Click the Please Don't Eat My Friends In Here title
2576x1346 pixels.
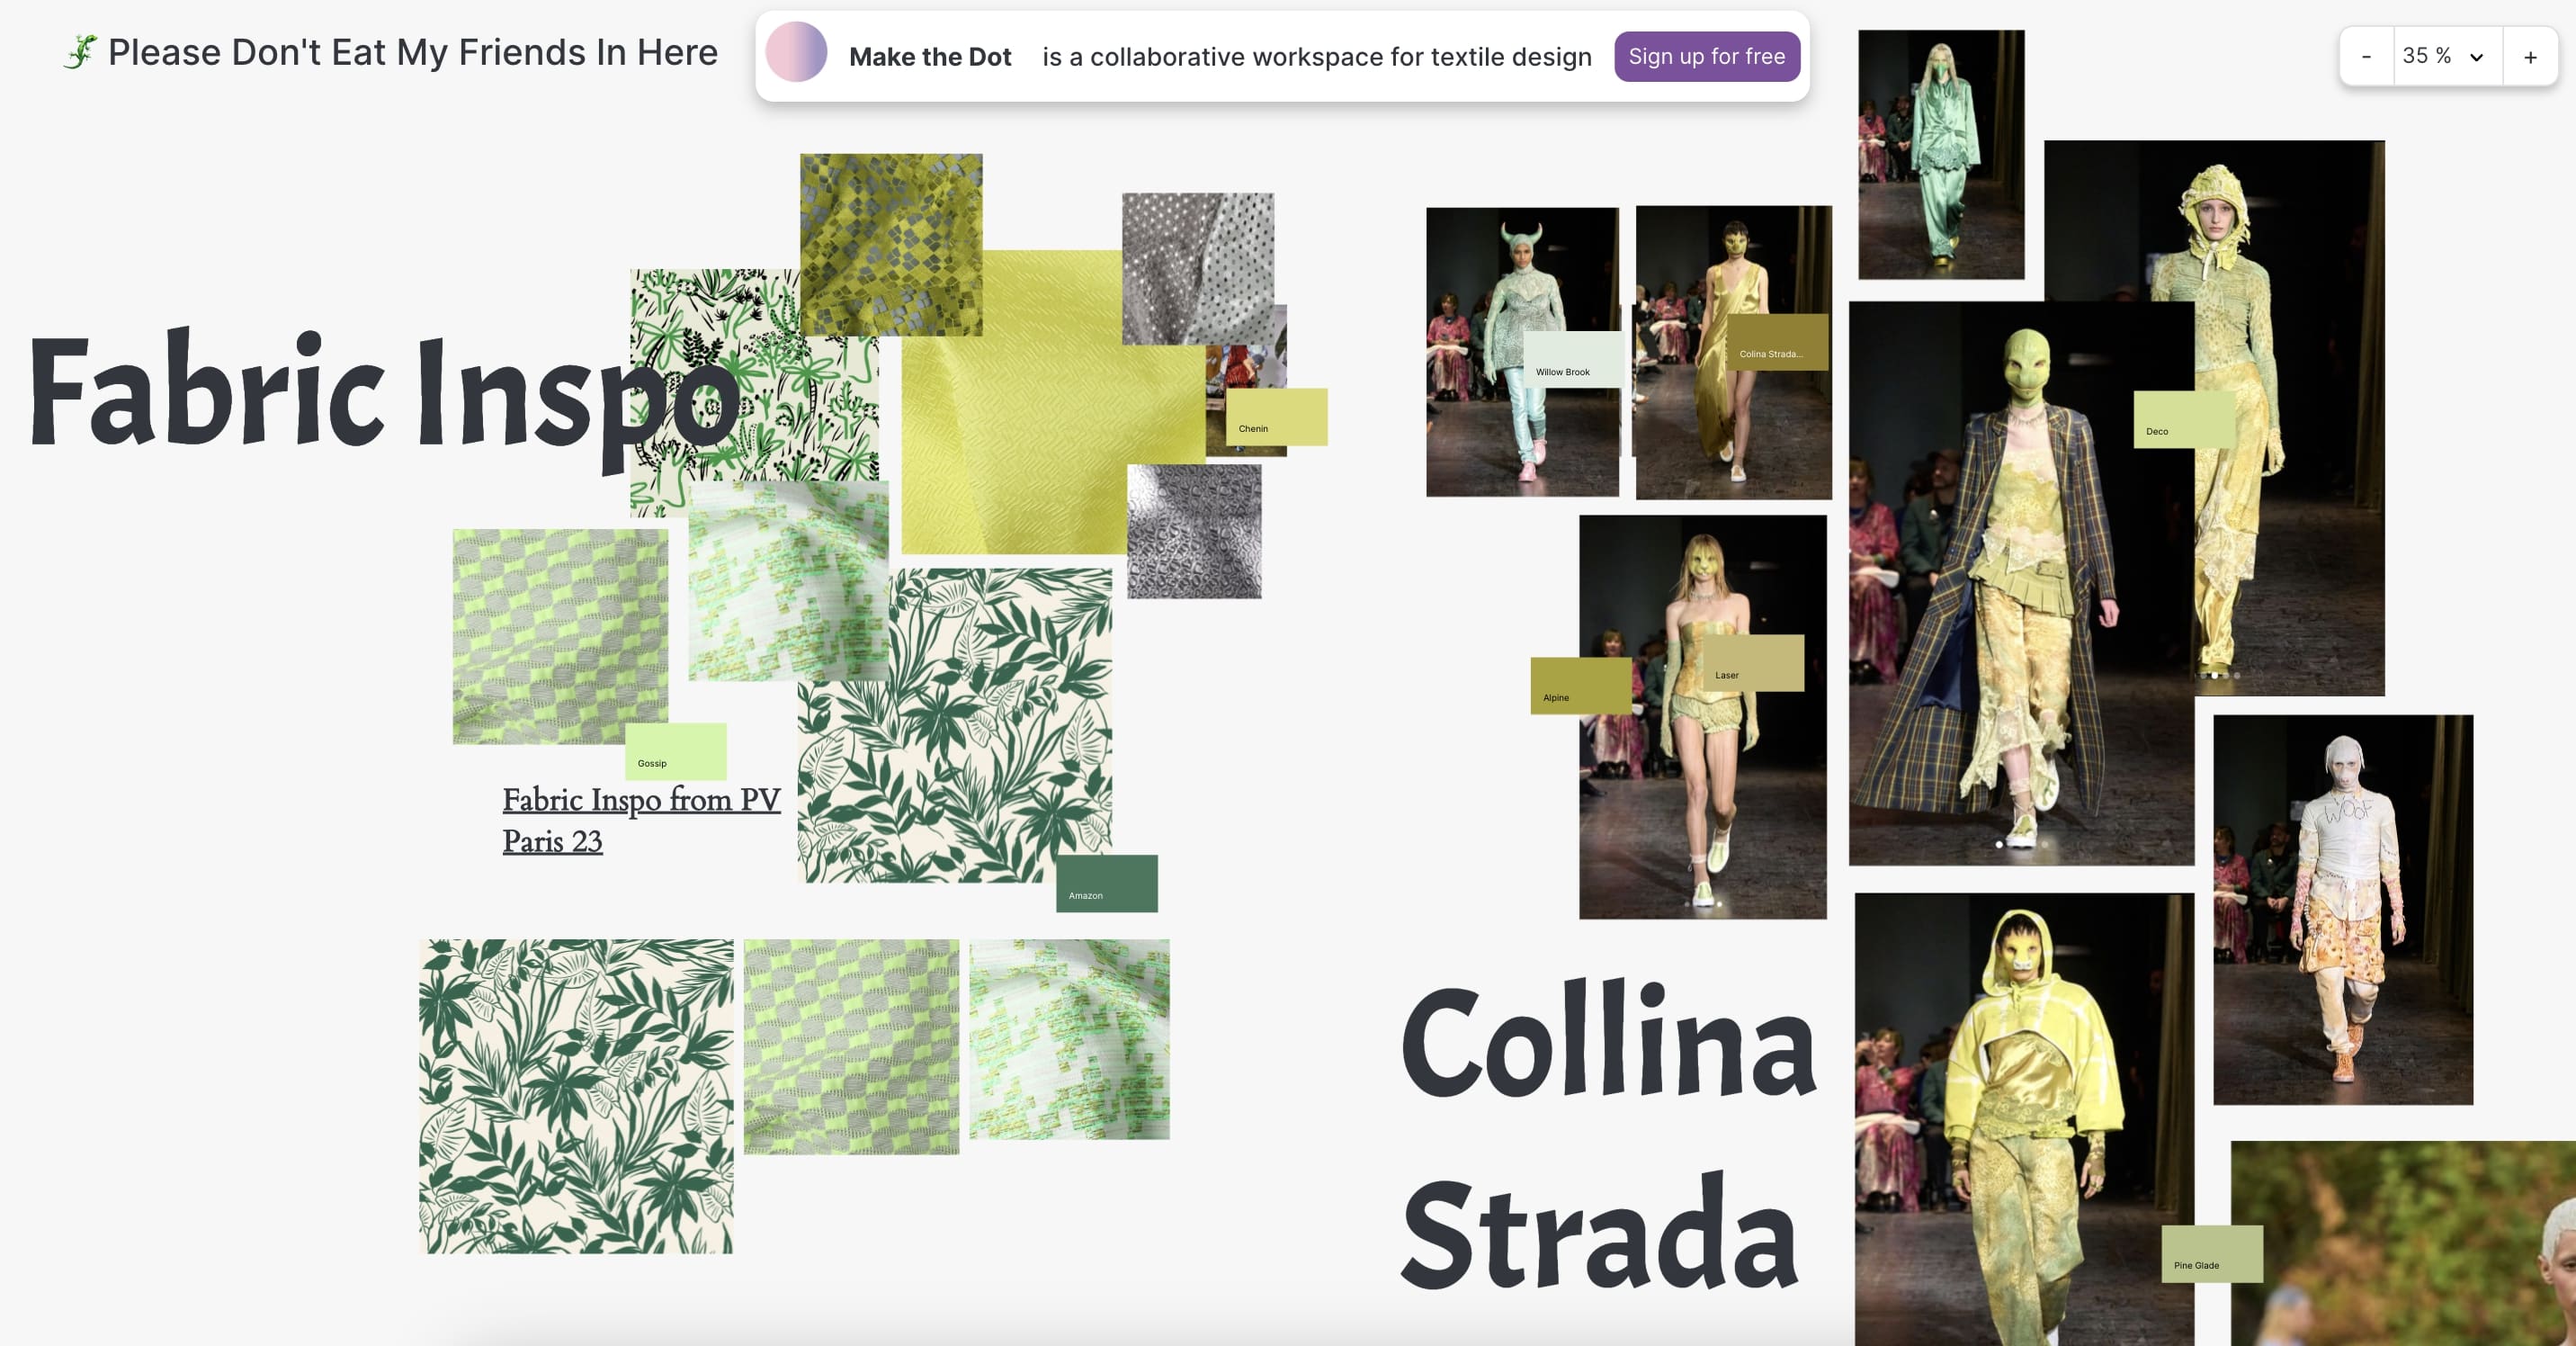tap(413, 52)
